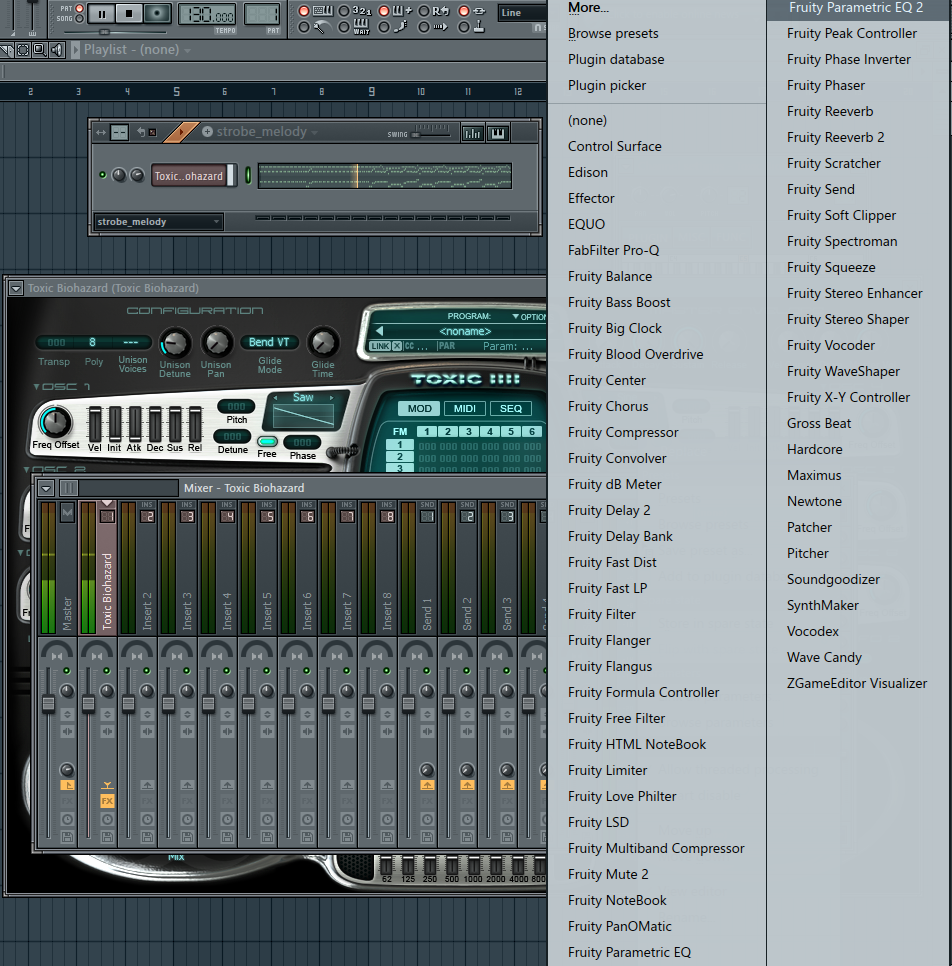The image size is (952, 966).
Task: Click the Toxic..ohazard channel button
Action: [189, 176]
